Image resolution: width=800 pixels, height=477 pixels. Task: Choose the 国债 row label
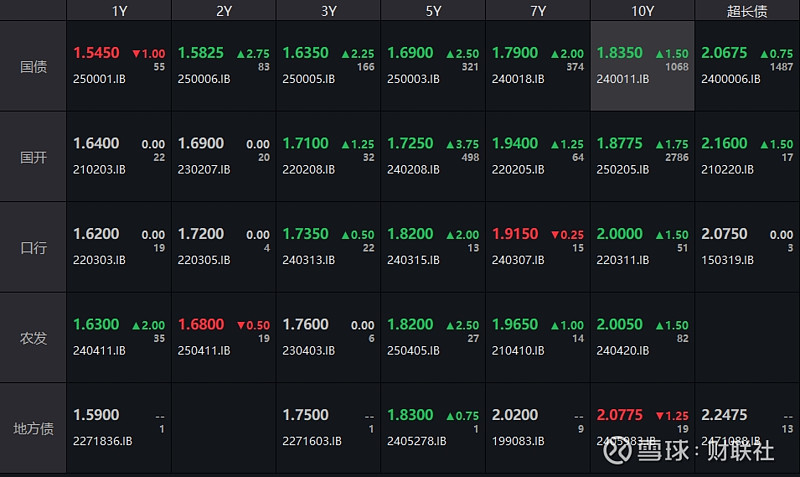point(34,67)
